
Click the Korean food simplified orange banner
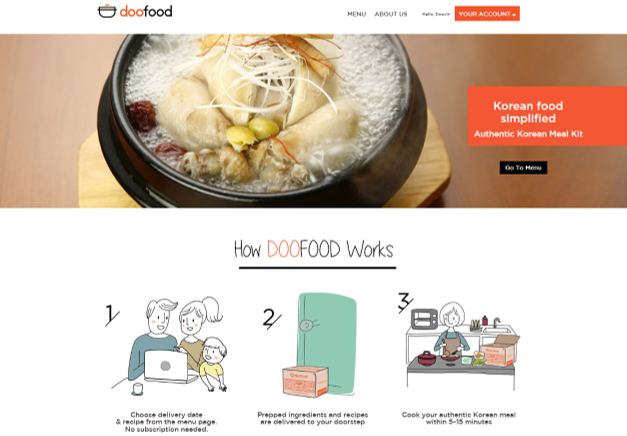547,116
